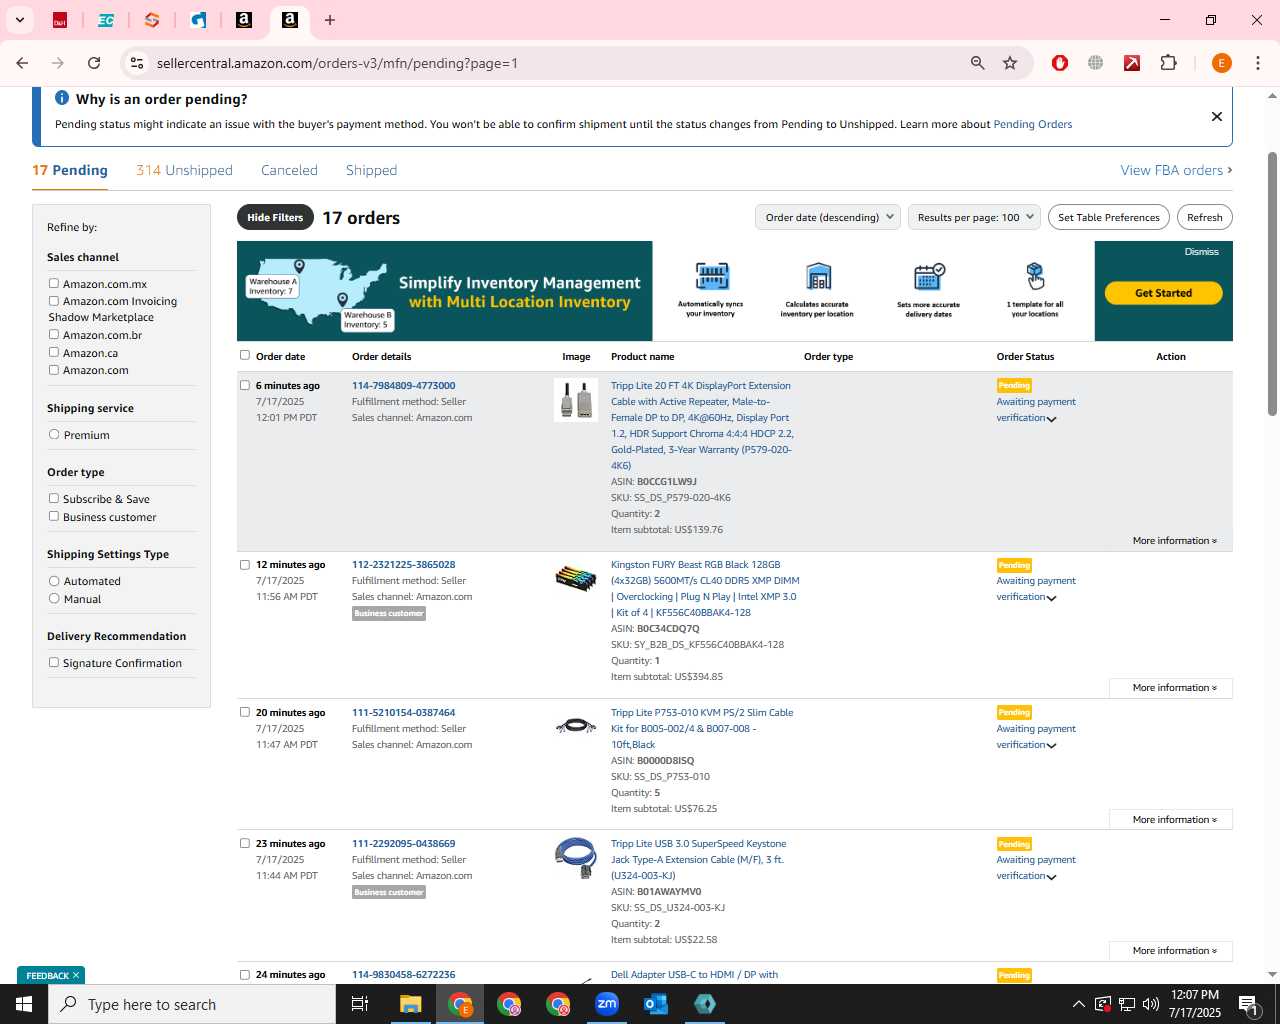Open File Explorer from taskbar
Image resolution: width=1280 pixels, height=1024 pixels.
(x=411, y=1004)
